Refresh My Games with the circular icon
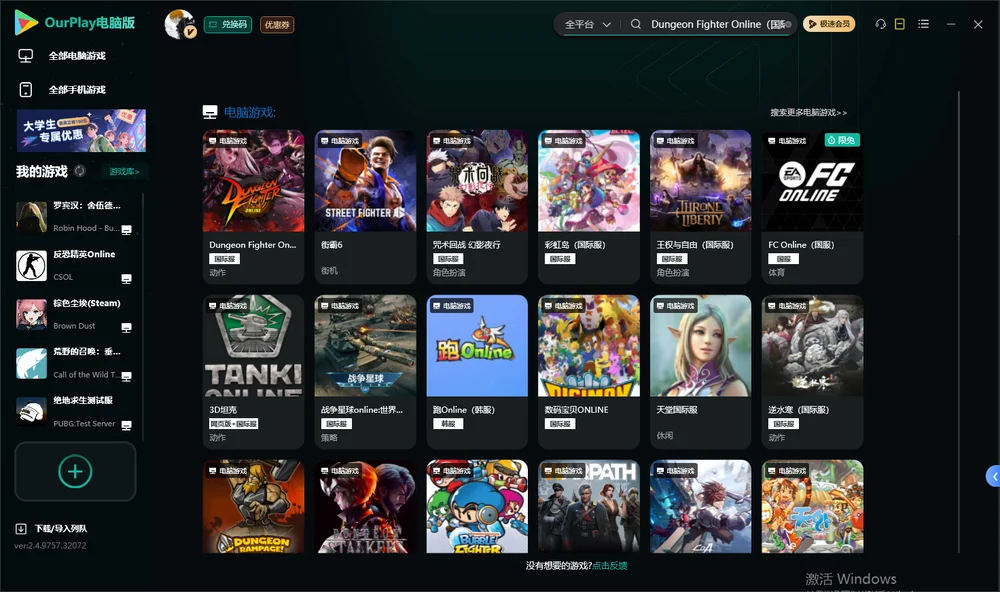The height and width of the screenshot is (592, 1000). coord(80,171)
